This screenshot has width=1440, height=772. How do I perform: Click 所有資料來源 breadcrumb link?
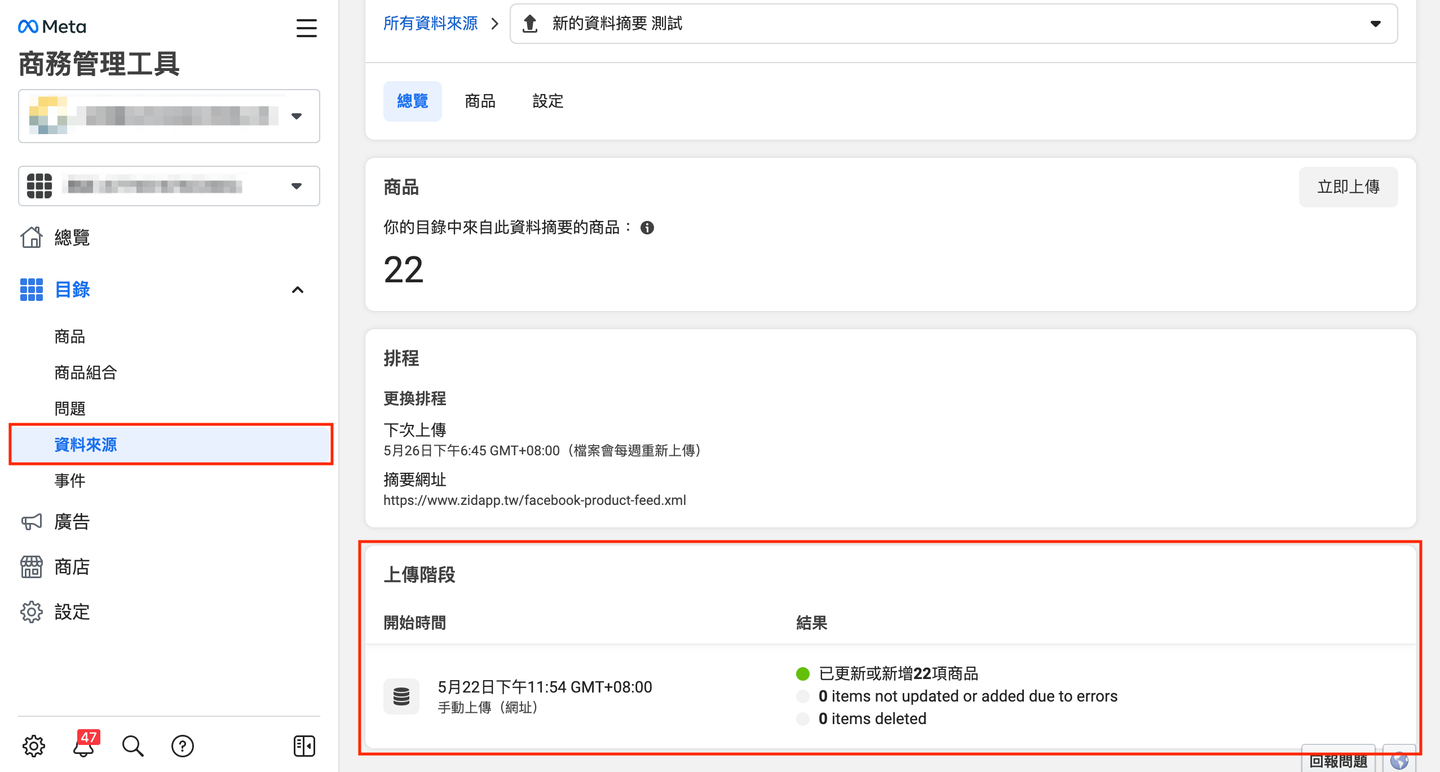(x=430, y=23)
